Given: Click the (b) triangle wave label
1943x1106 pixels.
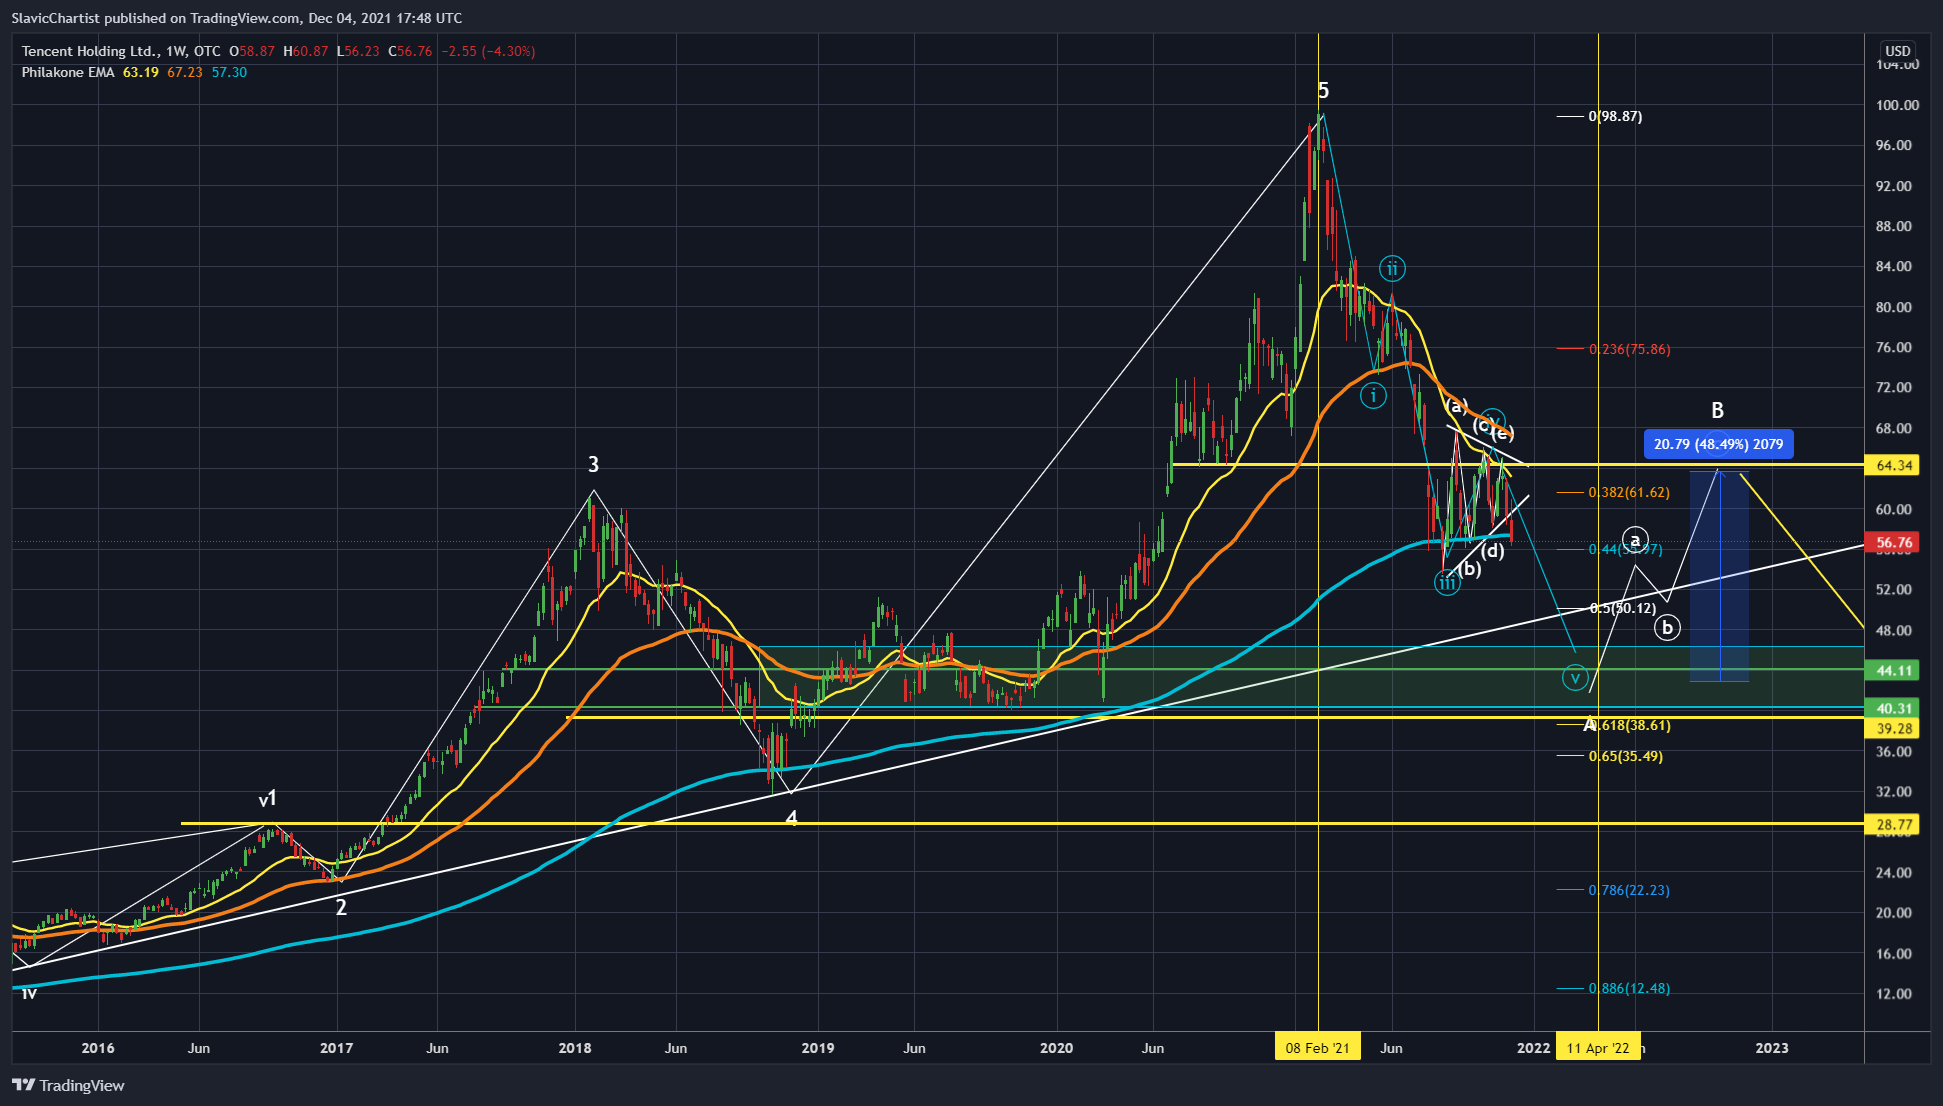Looking at the screenshot, I should point(1468,569).
